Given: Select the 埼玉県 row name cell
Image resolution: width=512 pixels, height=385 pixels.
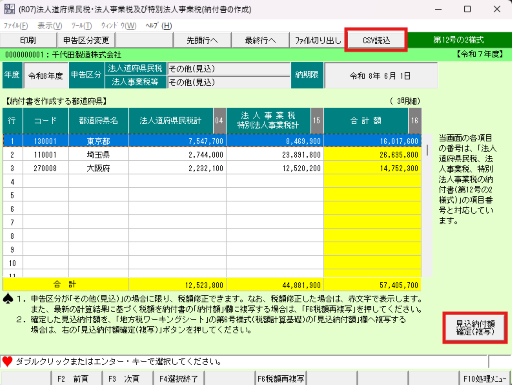Looking at the screenshot, I should click(98, 155).
